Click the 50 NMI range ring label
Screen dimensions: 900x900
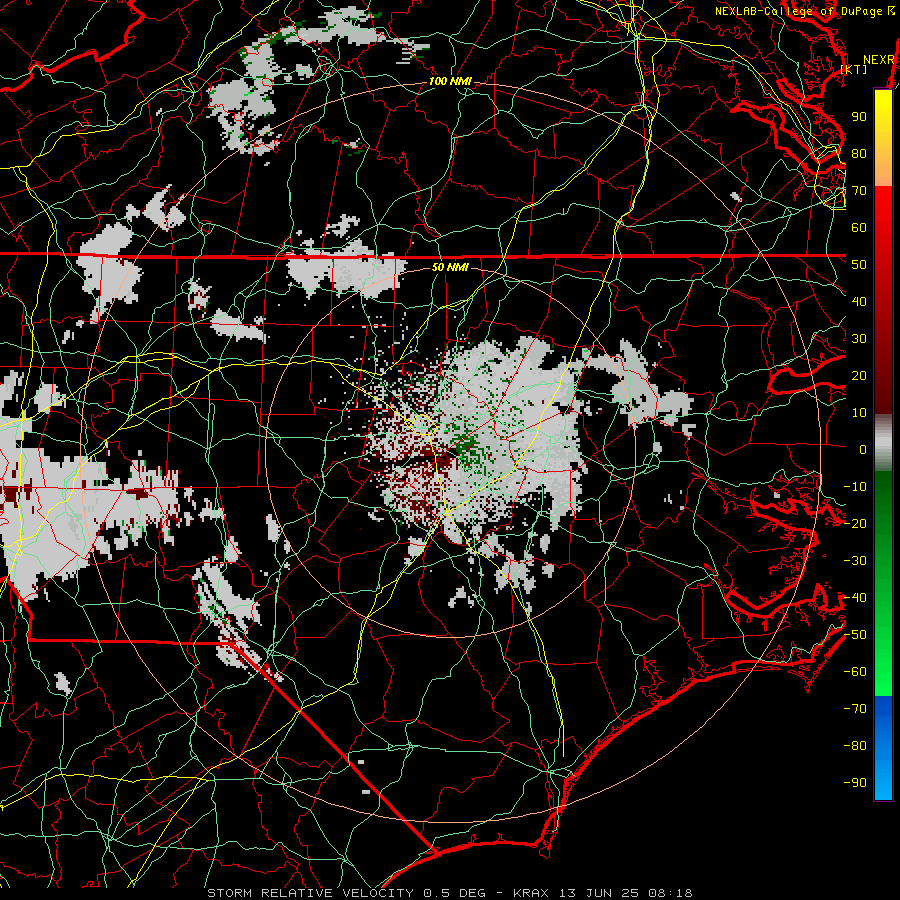click(450, 267)
